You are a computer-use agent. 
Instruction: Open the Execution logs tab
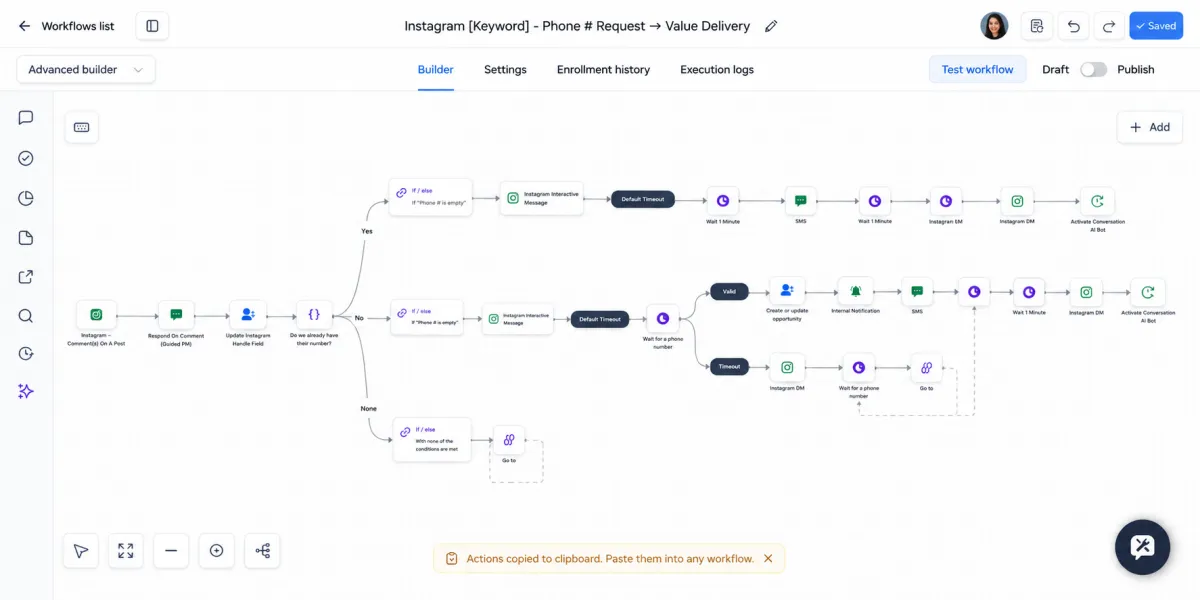click(717, 70)
